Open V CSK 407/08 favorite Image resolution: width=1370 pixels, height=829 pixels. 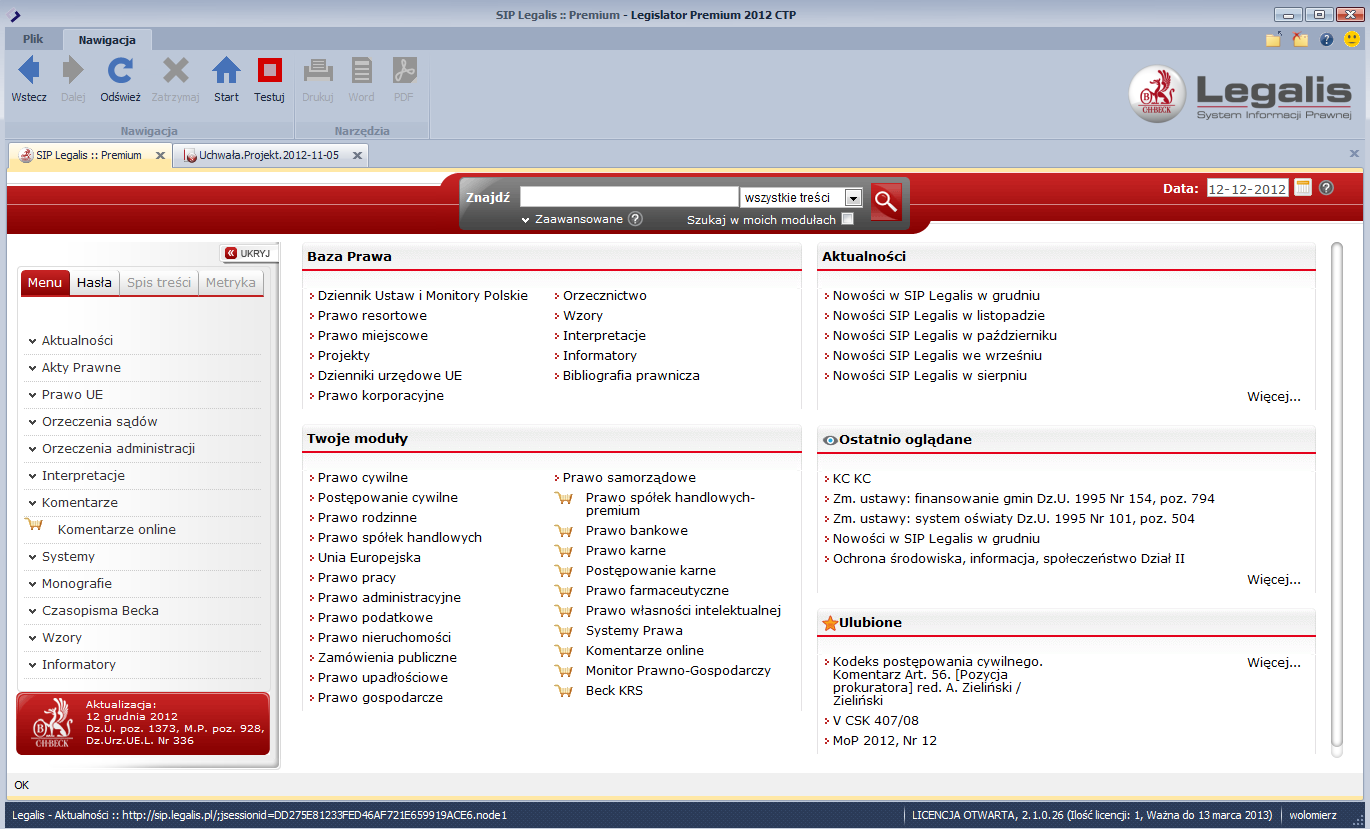(x=876, y=721)
